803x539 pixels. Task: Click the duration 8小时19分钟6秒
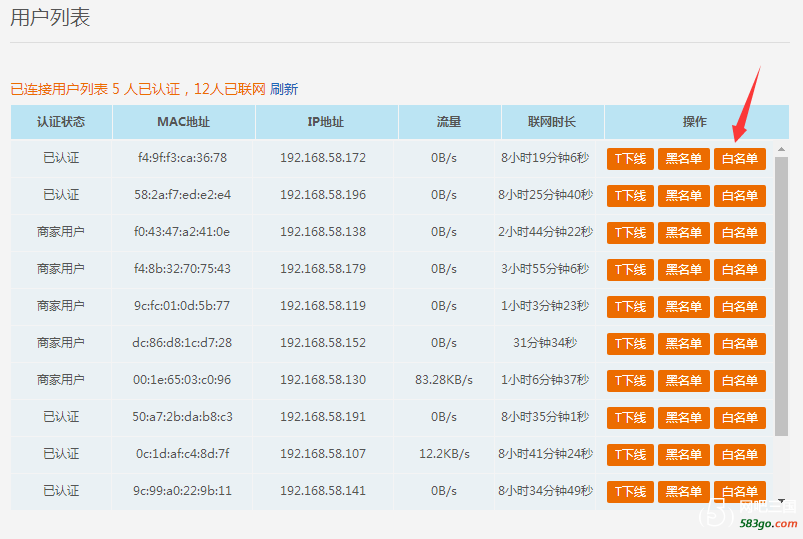pyautogui.click(x=545, y=158)
